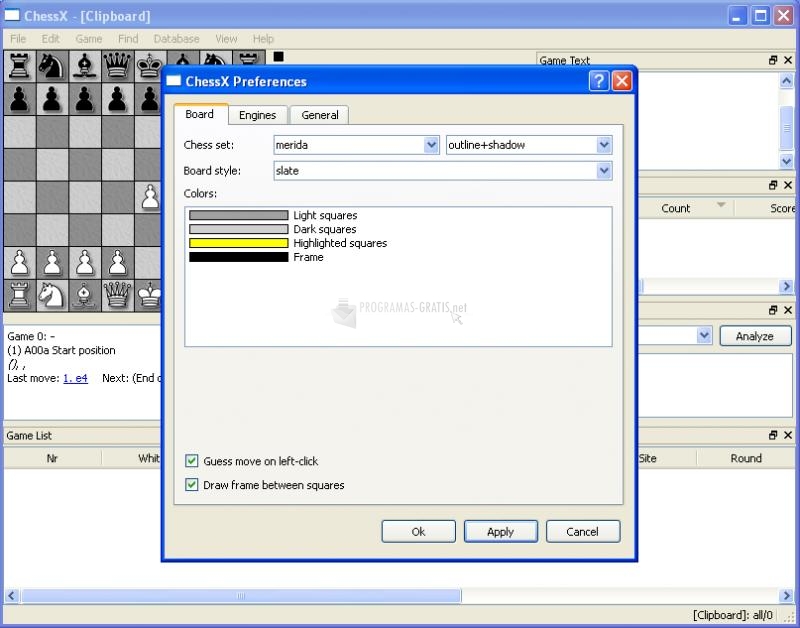Screen dimensions: 800x628
Task: Open the outline+shadow piece effect dropdown
Action: click(604, 145)
